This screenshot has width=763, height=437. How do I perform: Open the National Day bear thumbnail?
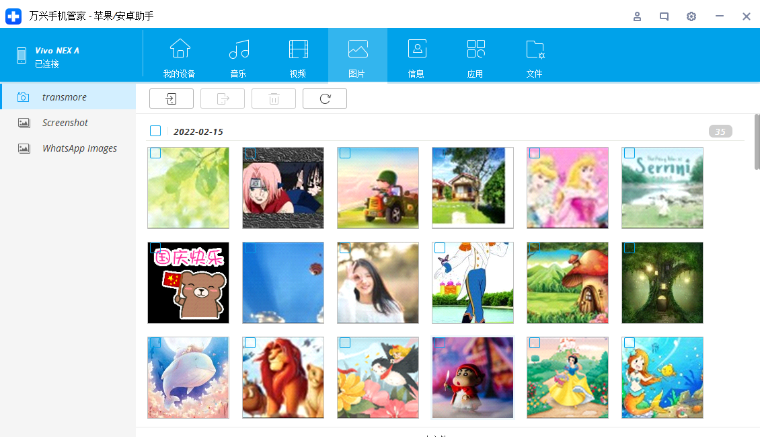click(188, 283)
